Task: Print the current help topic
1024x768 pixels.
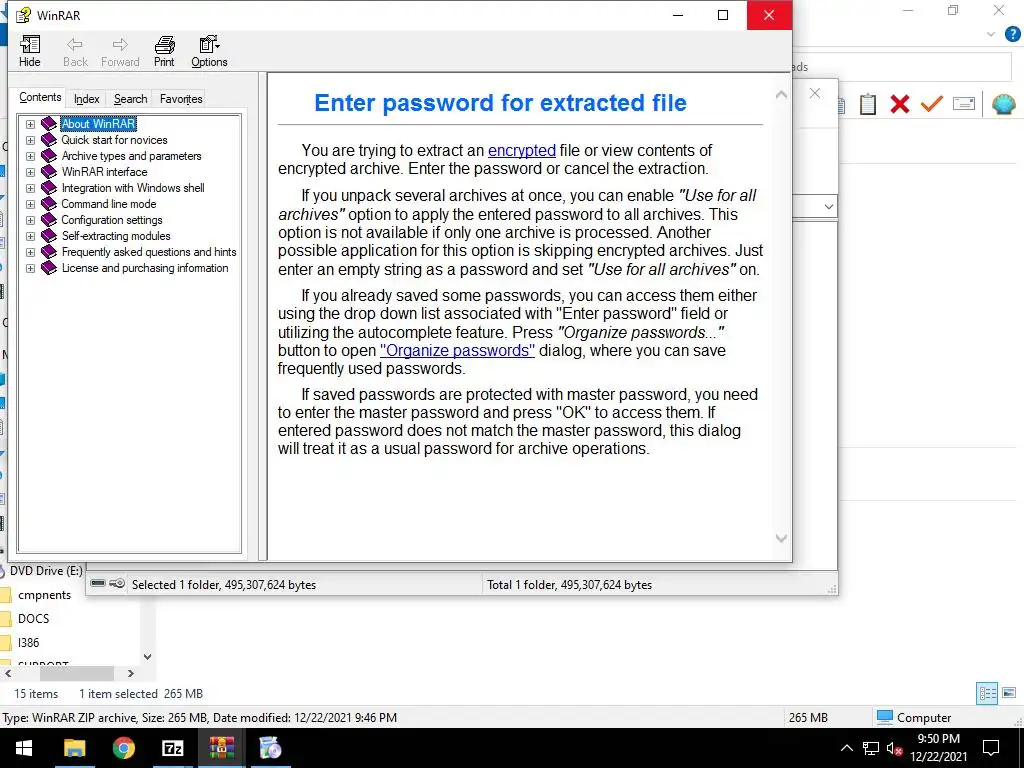Action: [x=164, y=52]
